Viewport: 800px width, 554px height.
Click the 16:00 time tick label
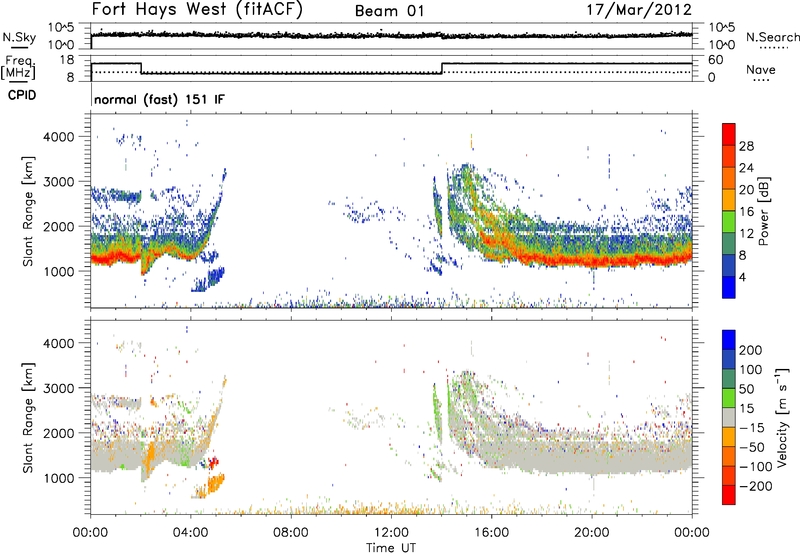click(x=491, y=533)
